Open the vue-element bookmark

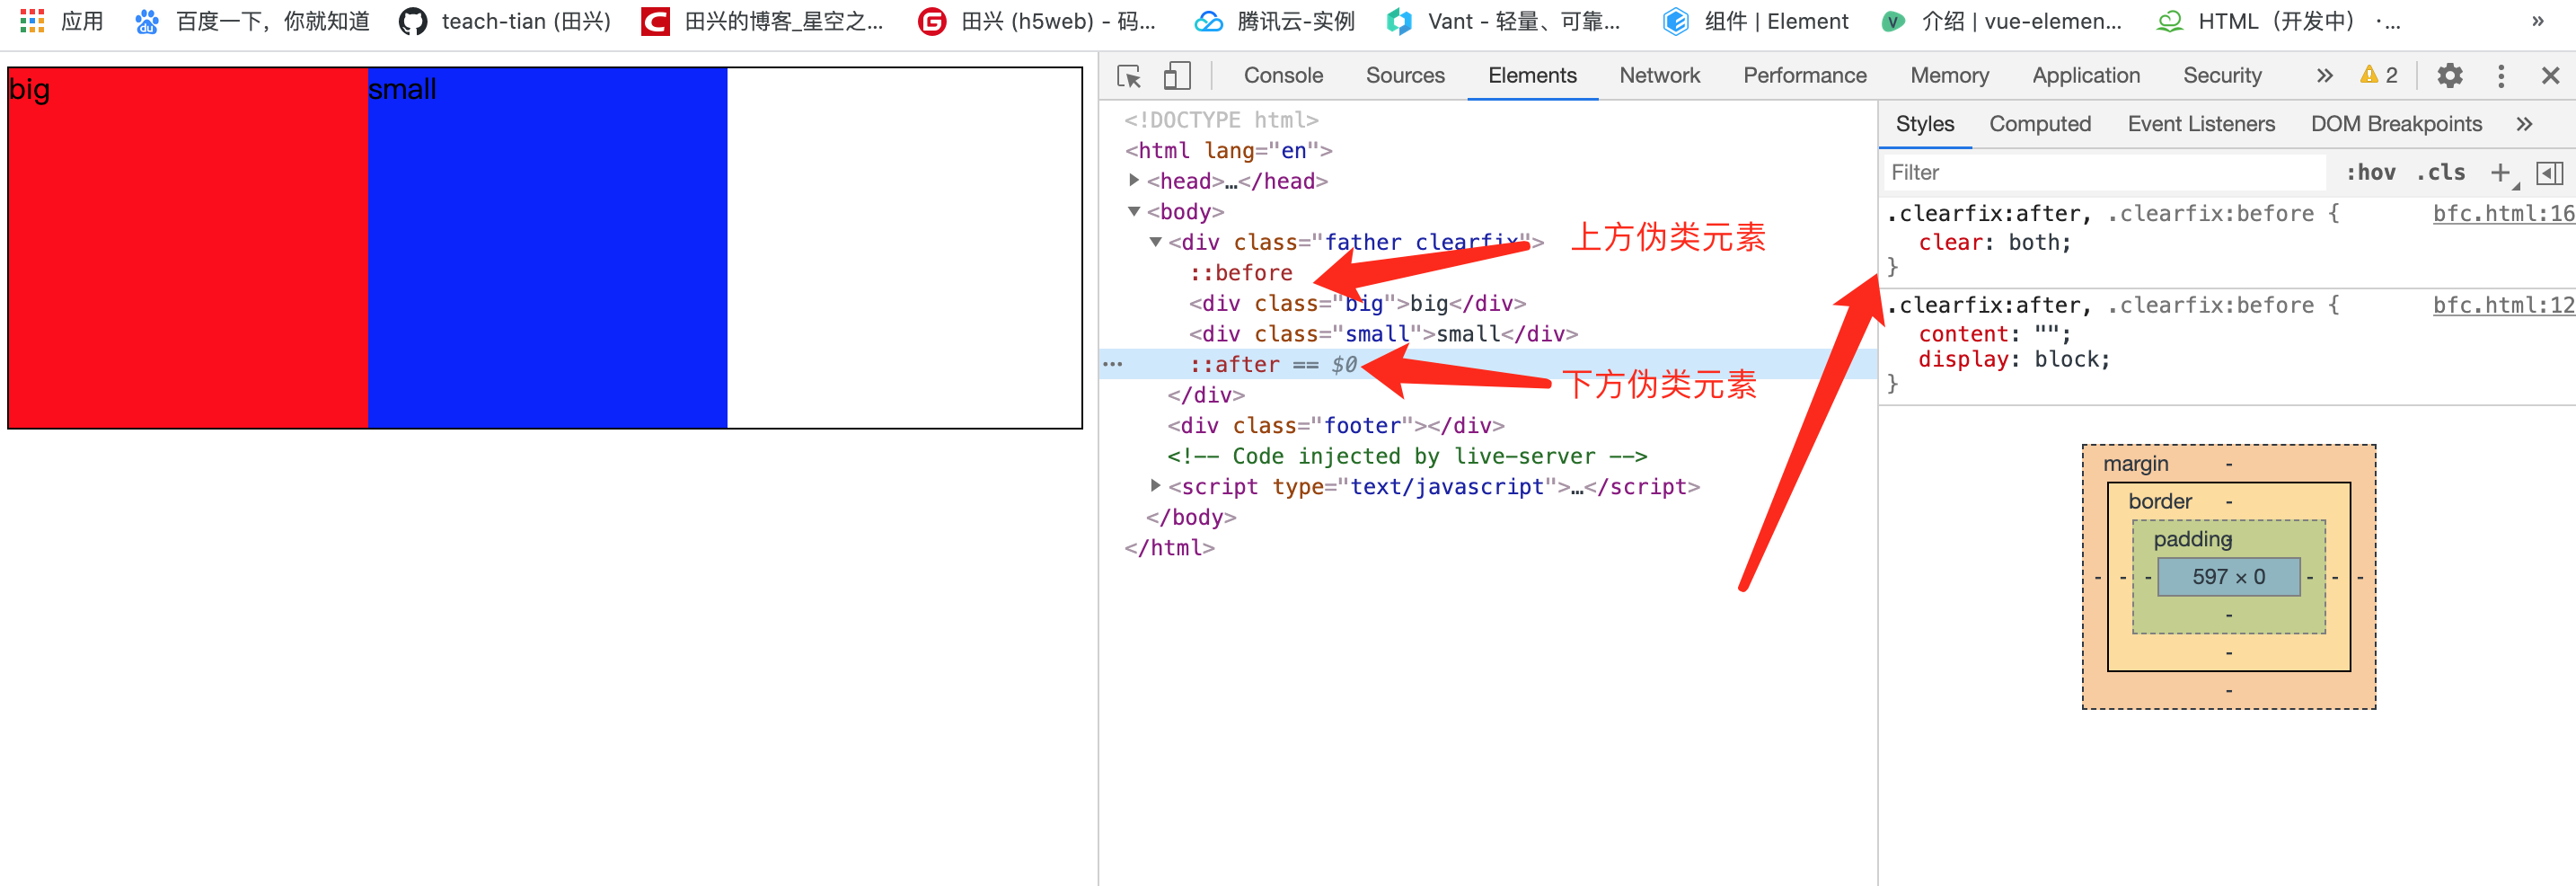2001,21
